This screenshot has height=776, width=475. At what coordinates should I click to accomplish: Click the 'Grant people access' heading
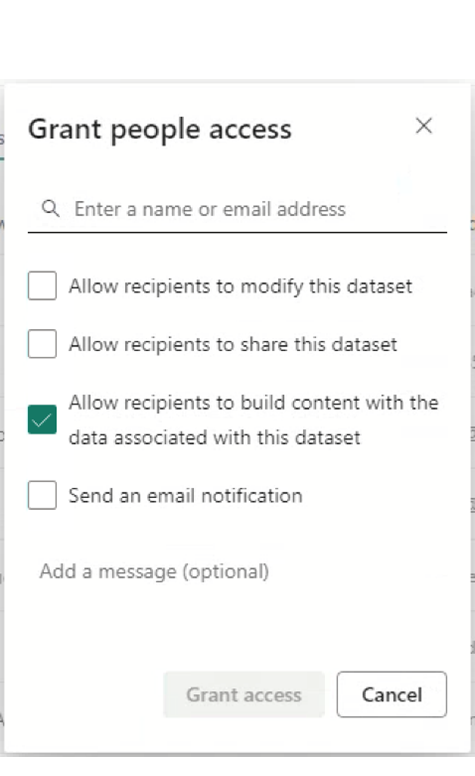pos(160,130)
